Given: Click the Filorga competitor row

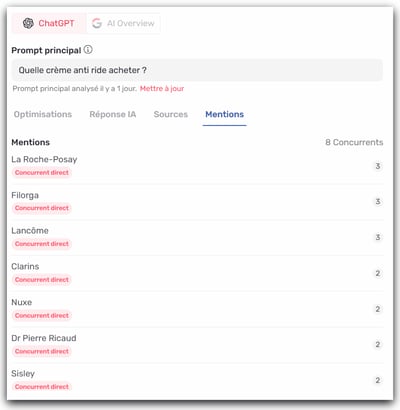Looking at the screenshot, I should (197, 202).
